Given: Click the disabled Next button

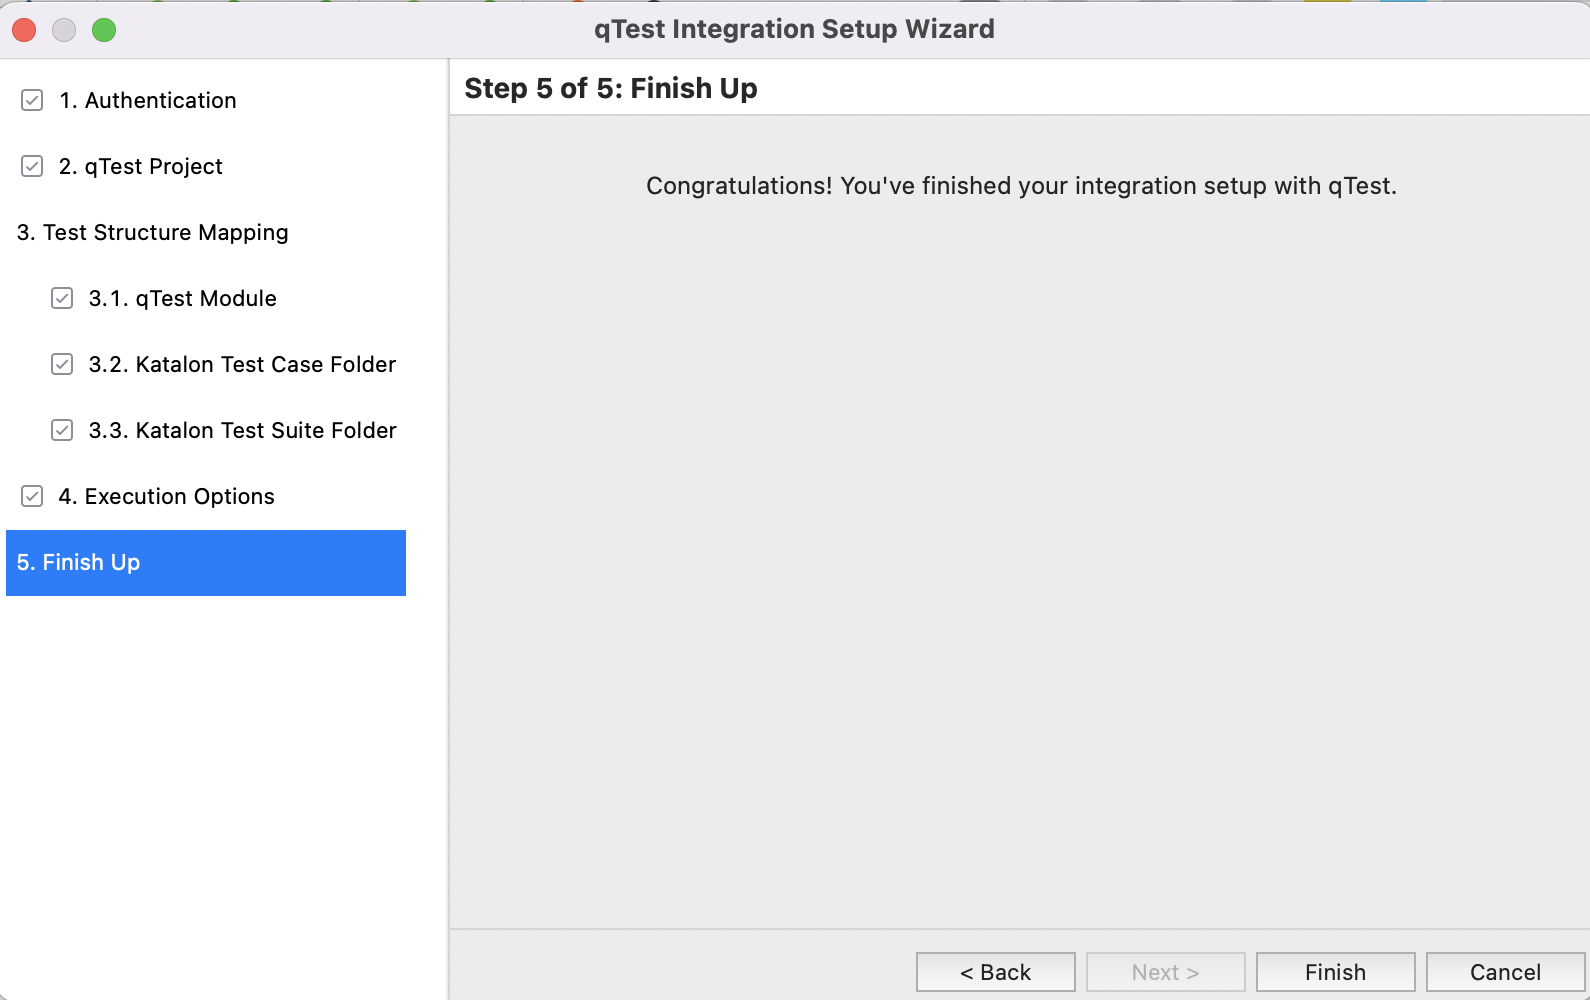Looking at the screenshot, I should click(x=1164, y=971).
